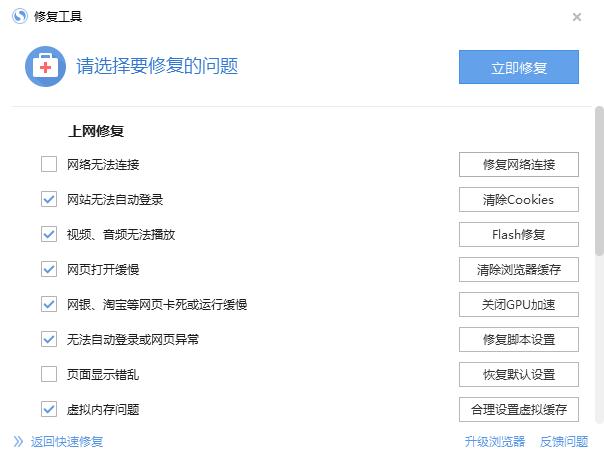Uncheck the 虚拟内存问题 checkbox
604x460 pixels.
click(49, 409)
